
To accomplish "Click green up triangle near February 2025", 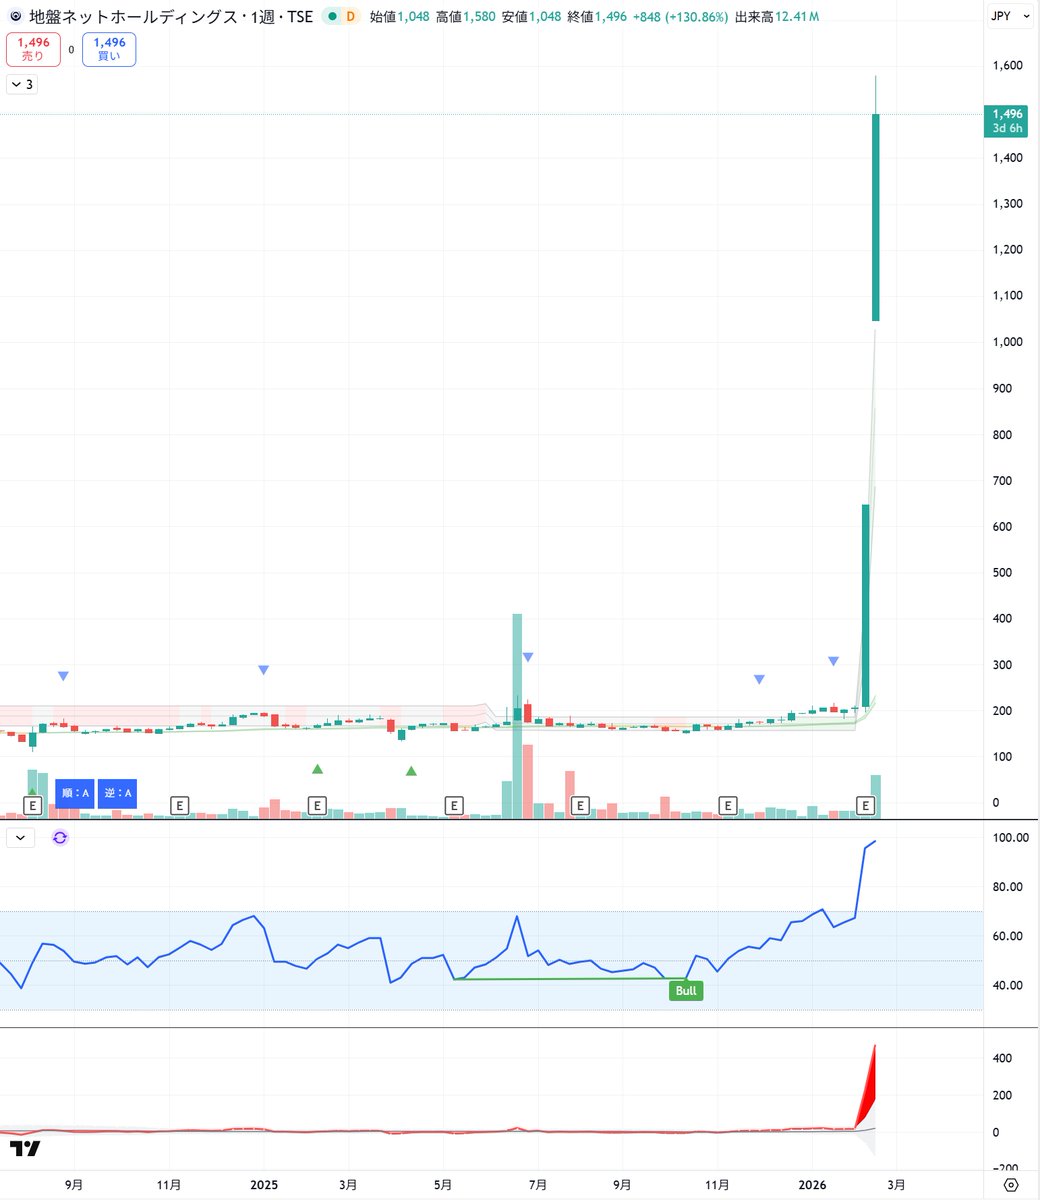I will point(317,769).
